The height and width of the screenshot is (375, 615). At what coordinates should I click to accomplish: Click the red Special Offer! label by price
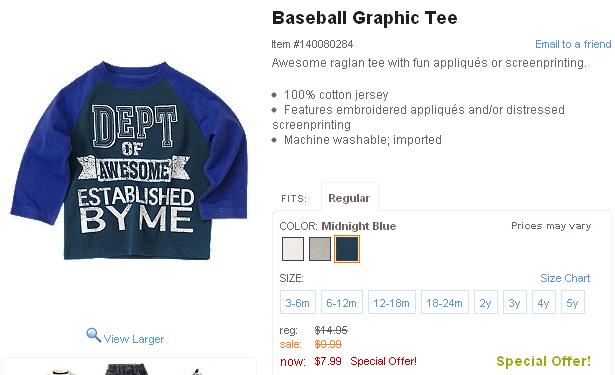click(x=383, y=361)
